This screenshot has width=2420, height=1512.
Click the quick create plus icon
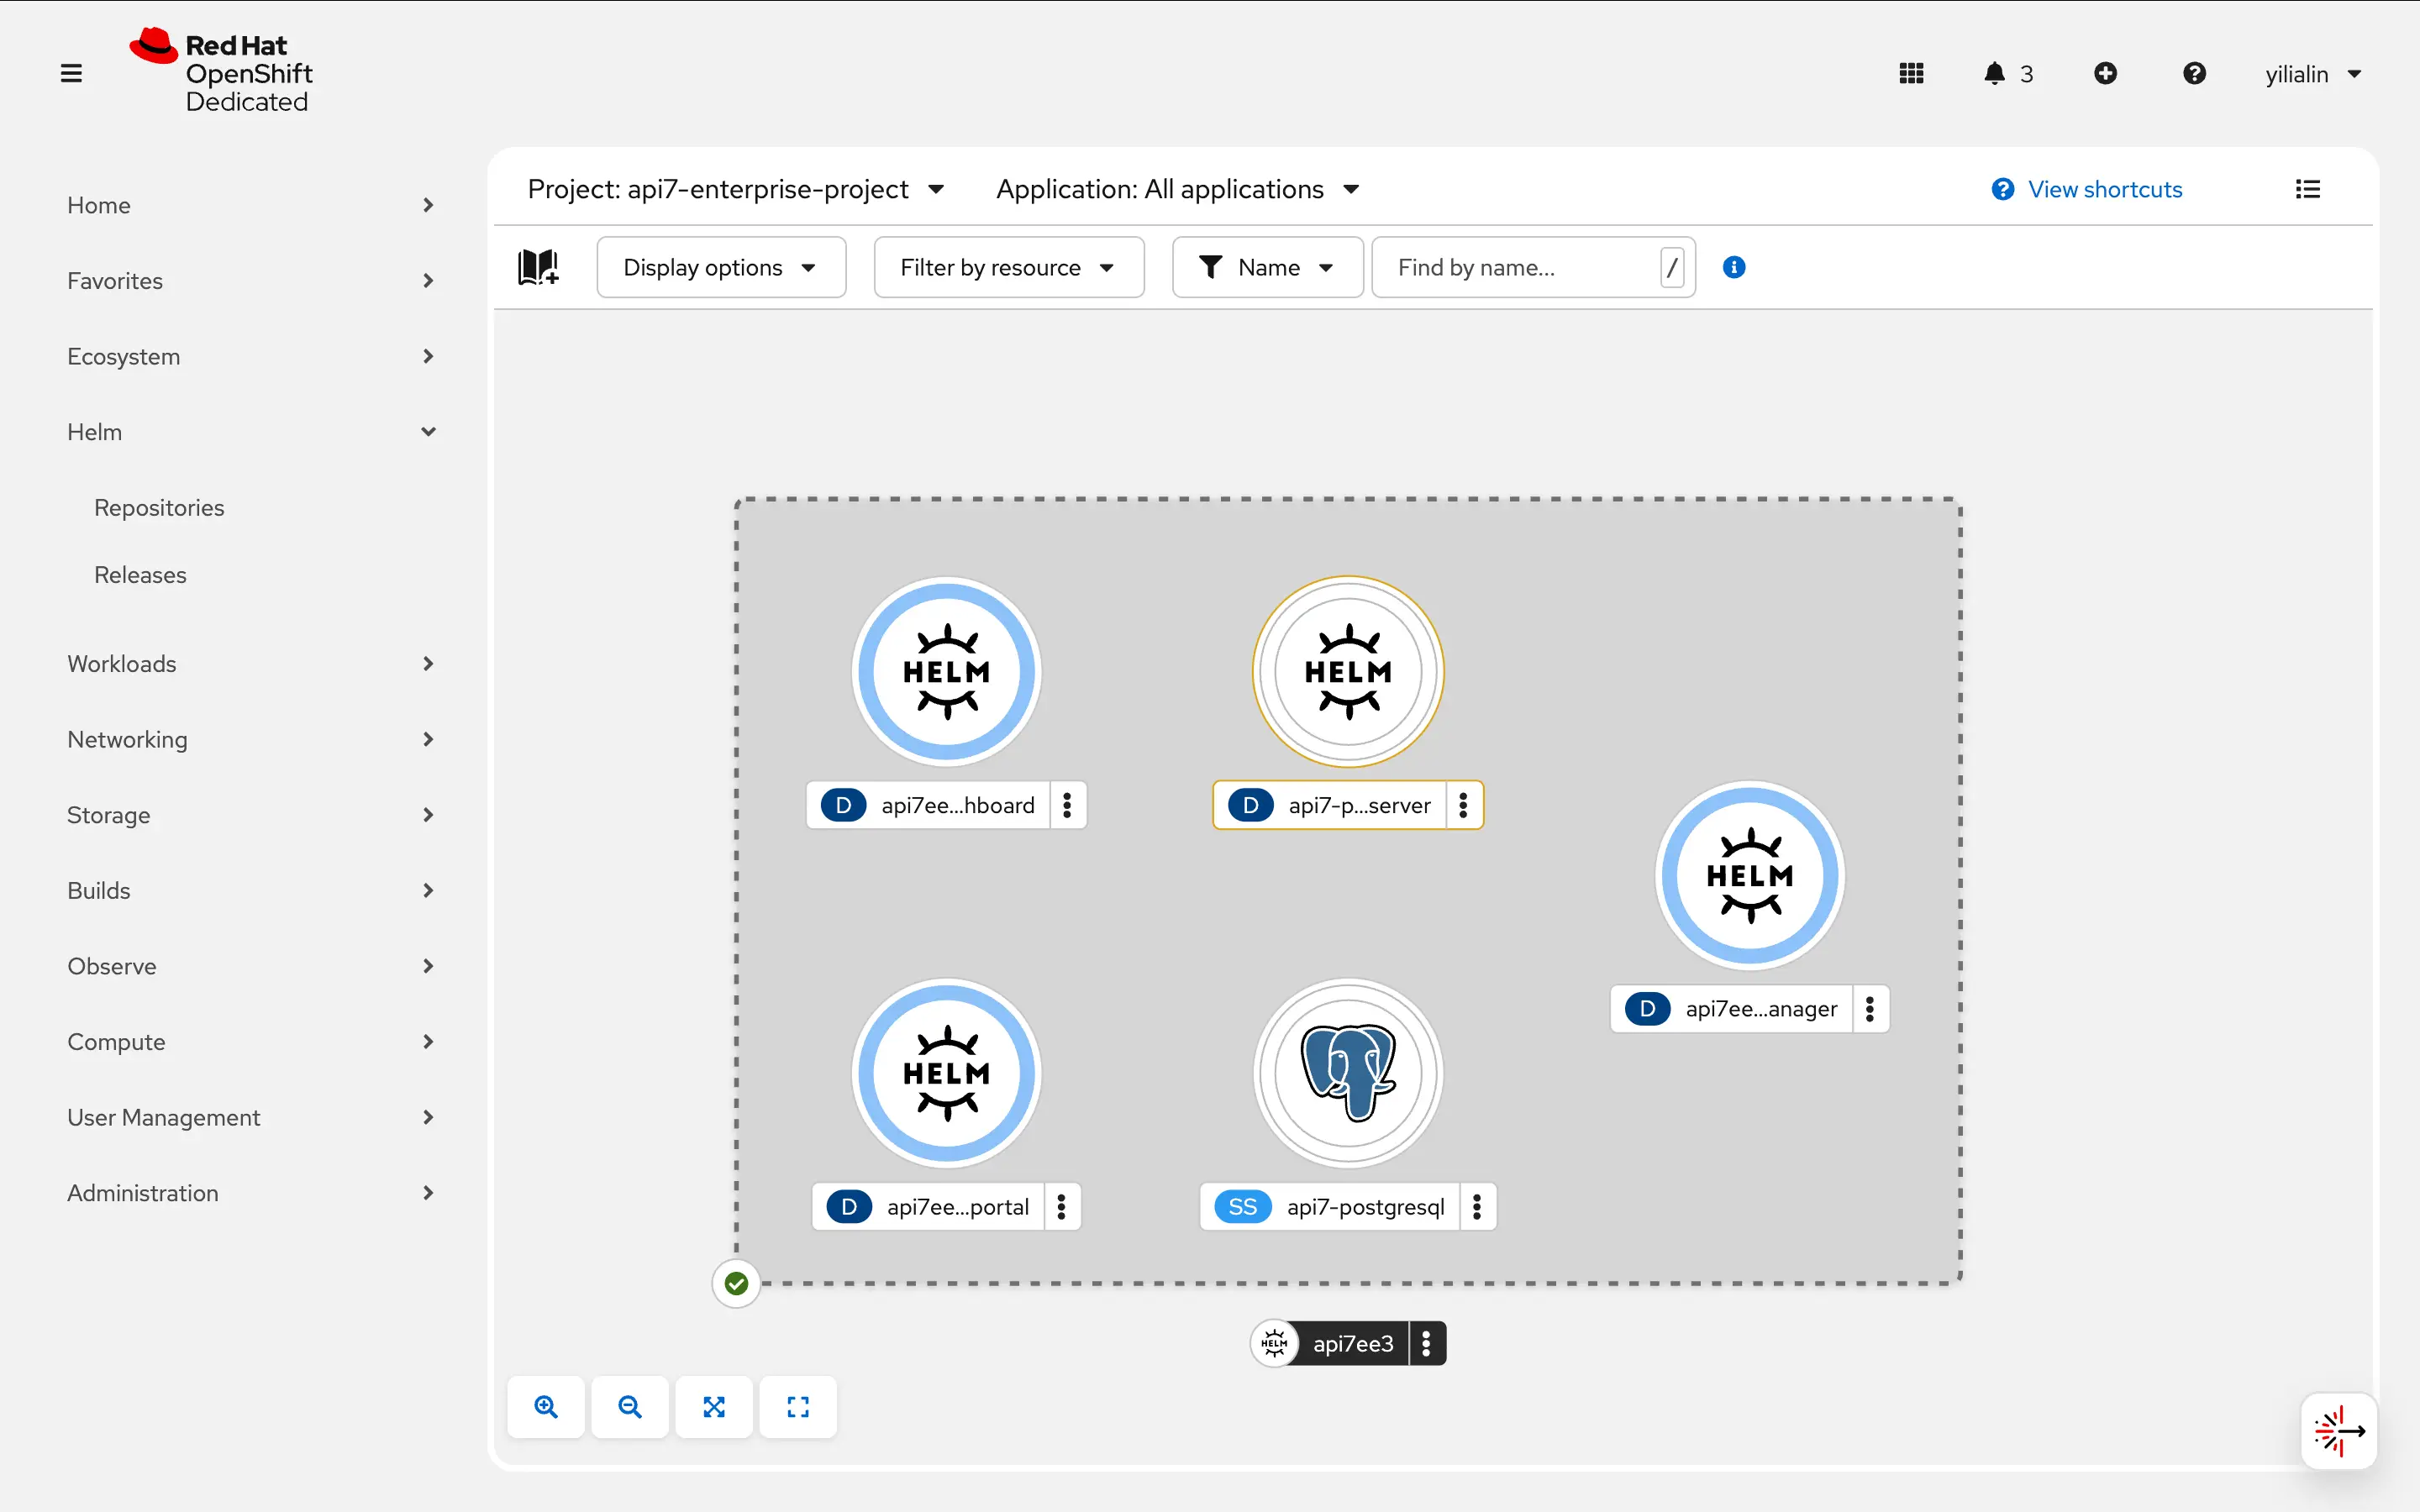pos(2105,74)
